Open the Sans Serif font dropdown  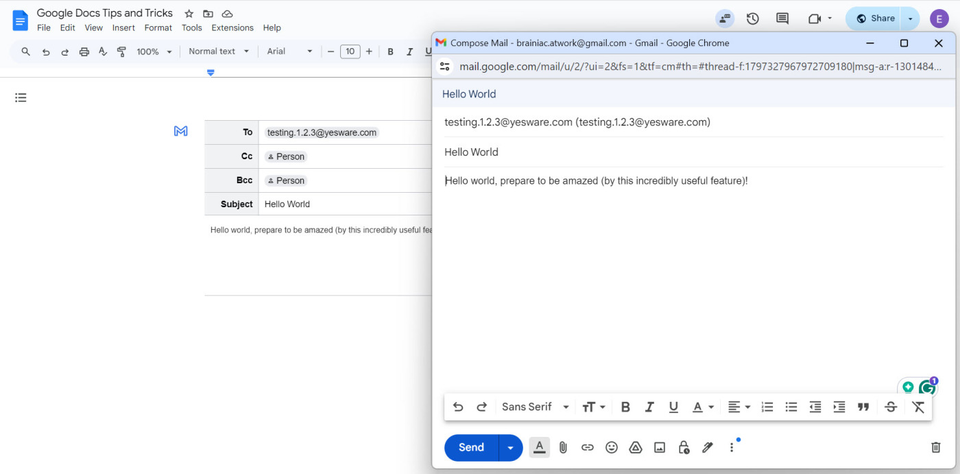[x=535, y=407]
